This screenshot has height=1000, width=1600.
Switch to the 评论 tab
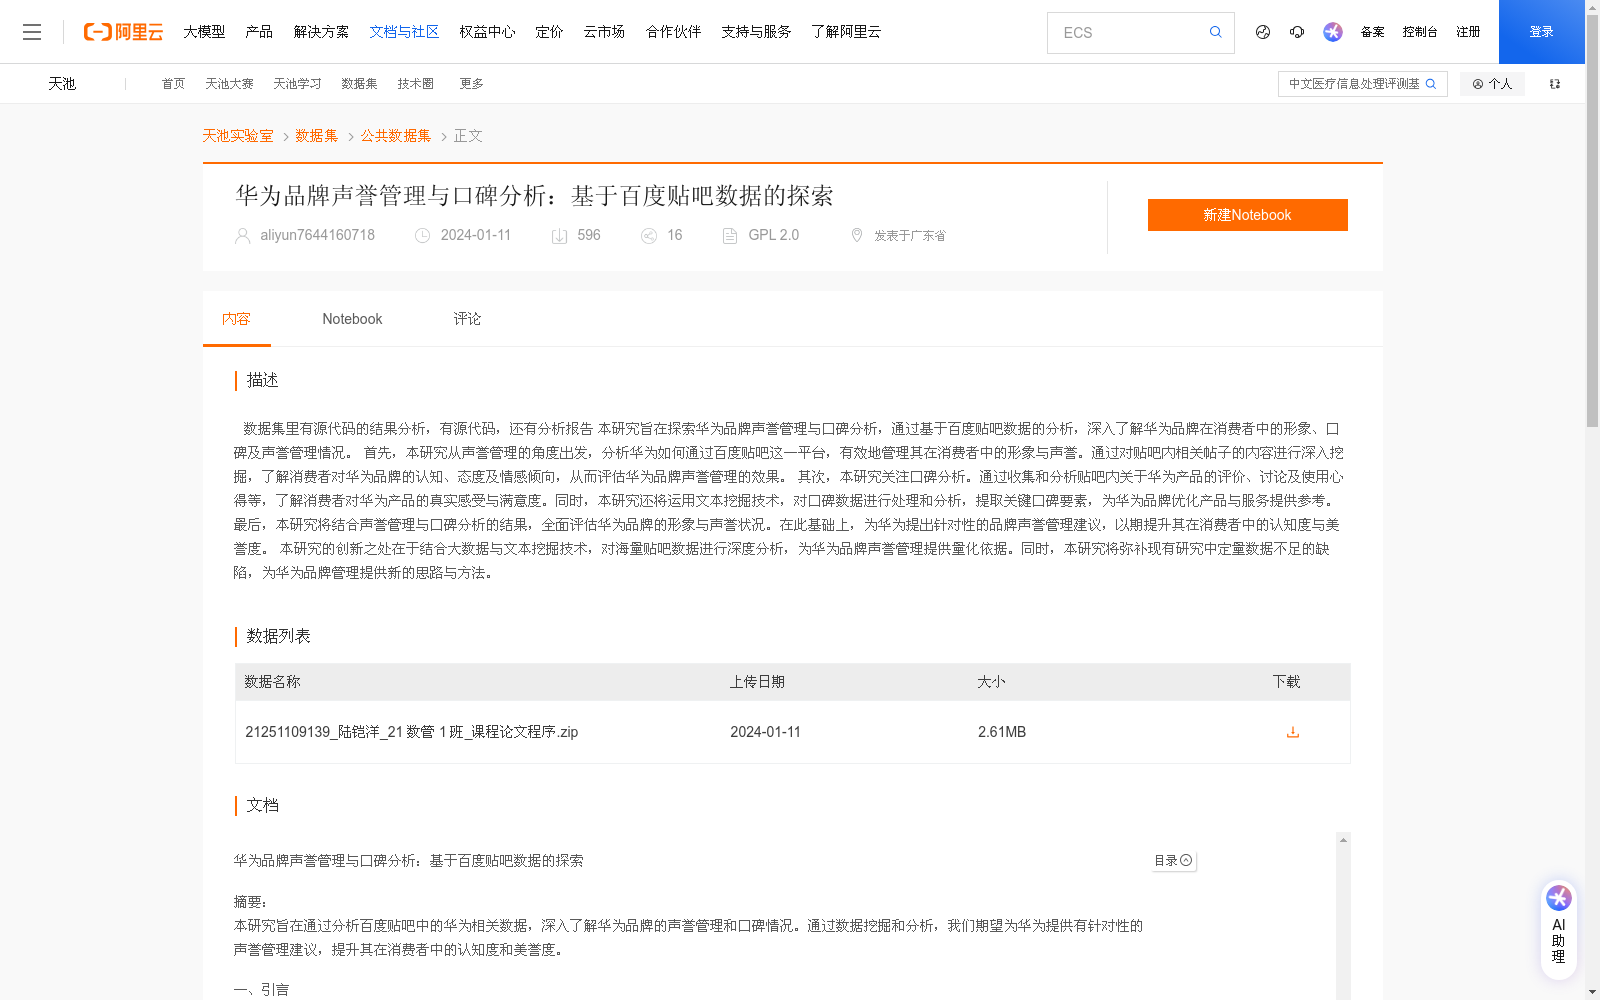pos(467,319)
